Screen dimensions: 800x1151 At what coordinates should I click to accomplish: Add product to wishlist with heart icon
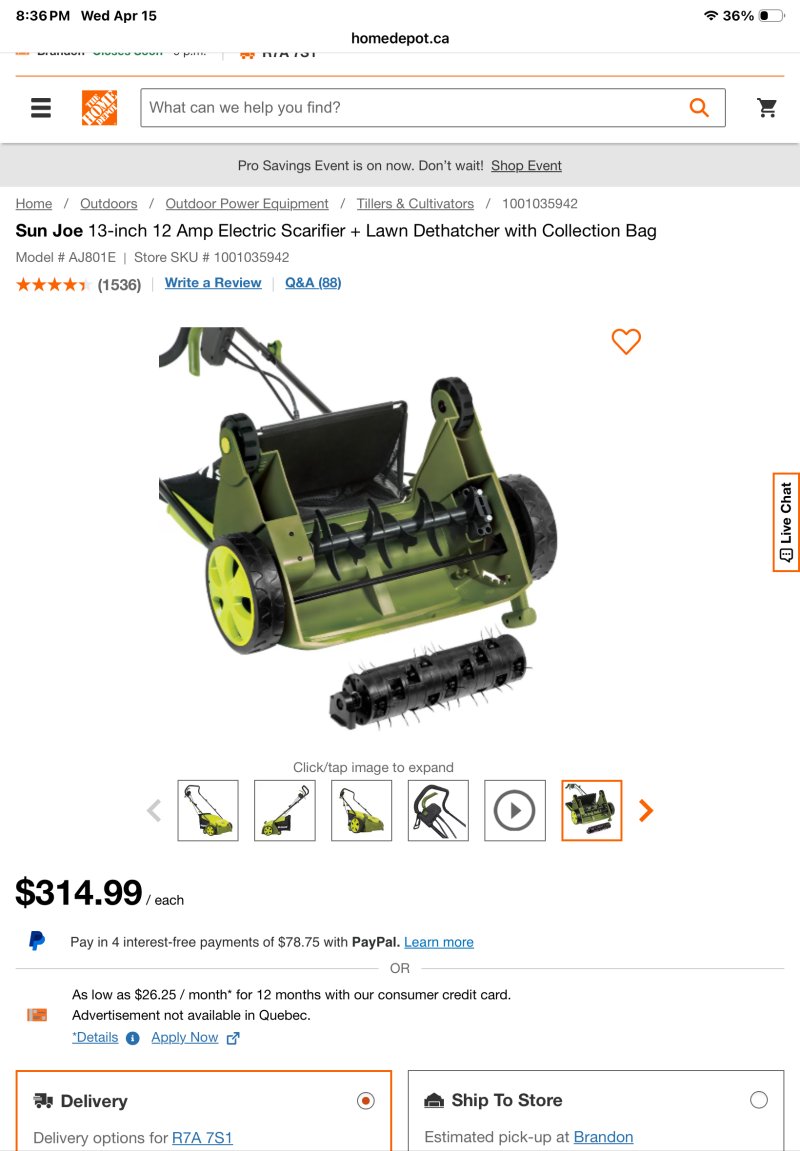point(626,341)
